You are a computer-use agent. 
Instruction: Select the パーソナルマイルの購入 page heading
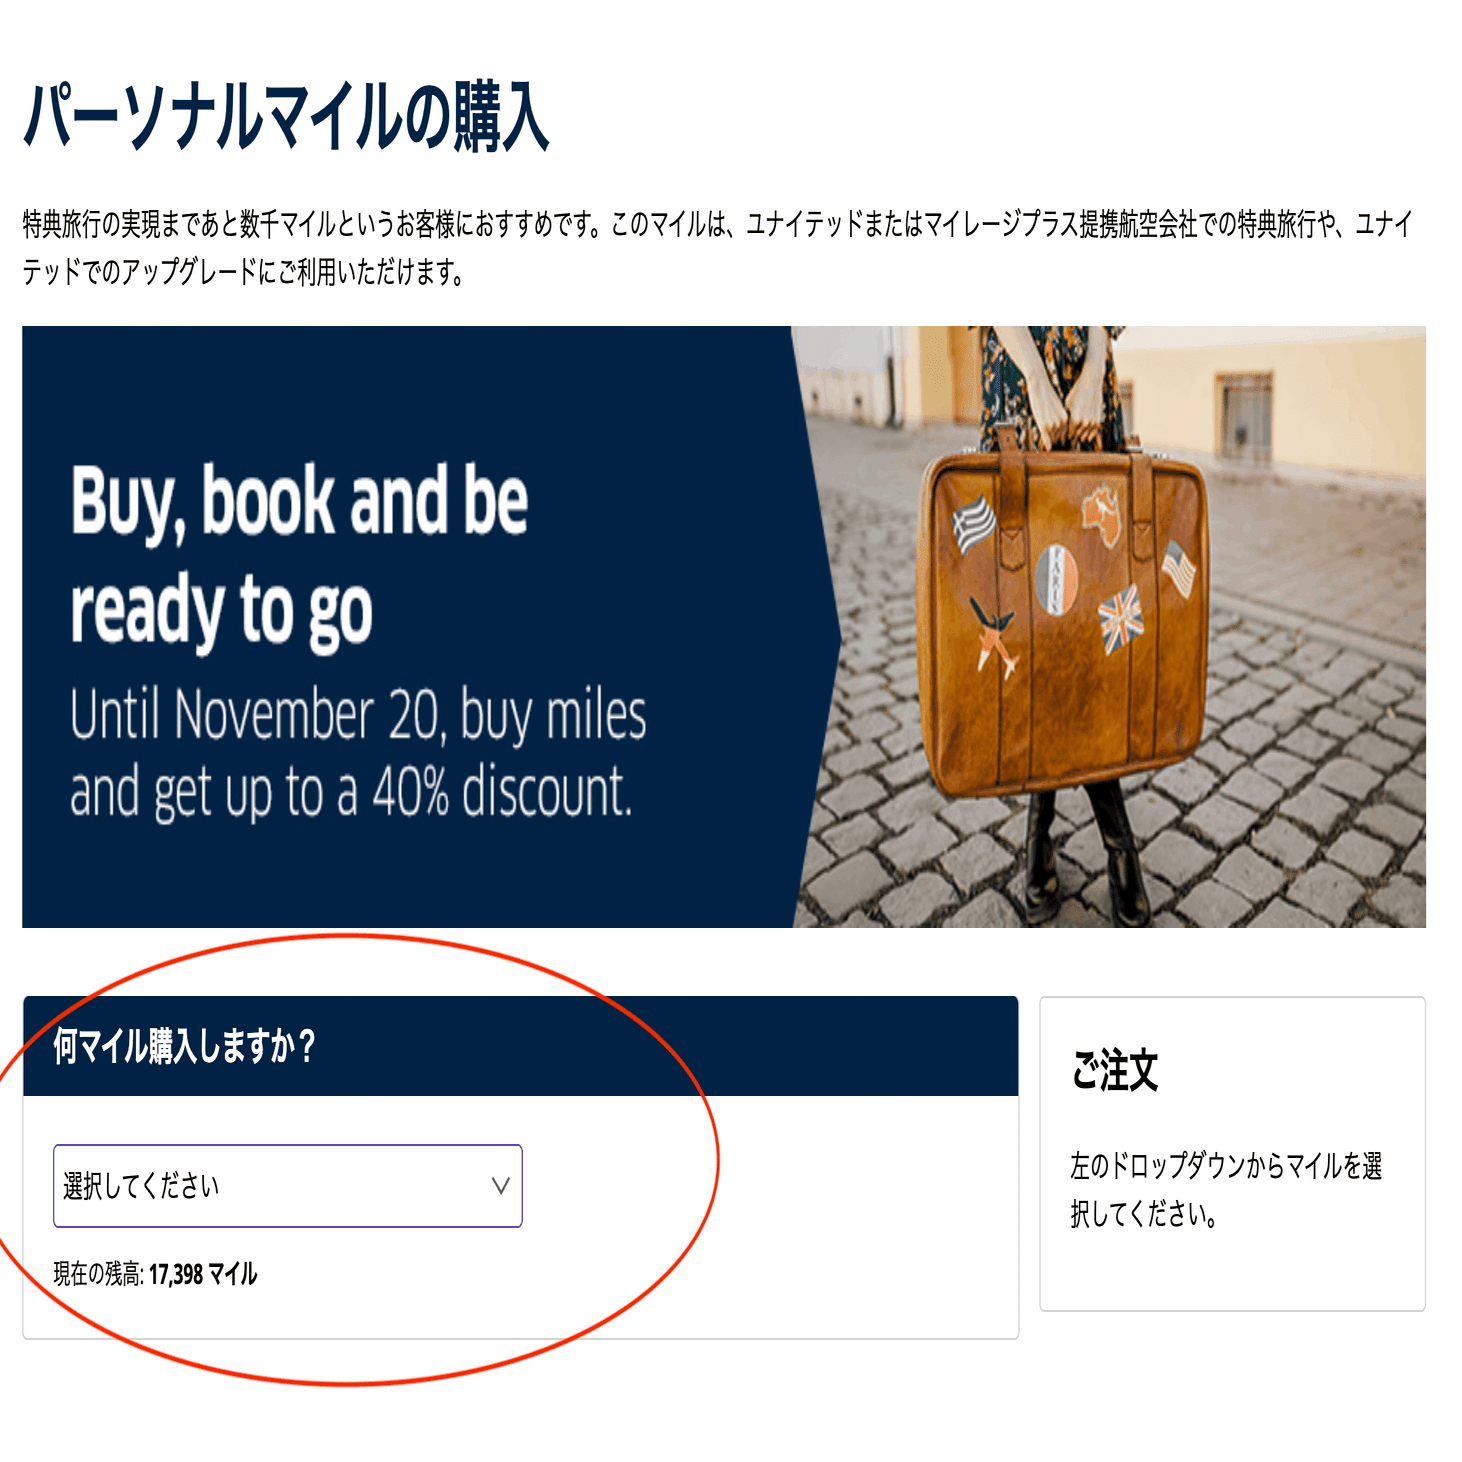[287, 118]
